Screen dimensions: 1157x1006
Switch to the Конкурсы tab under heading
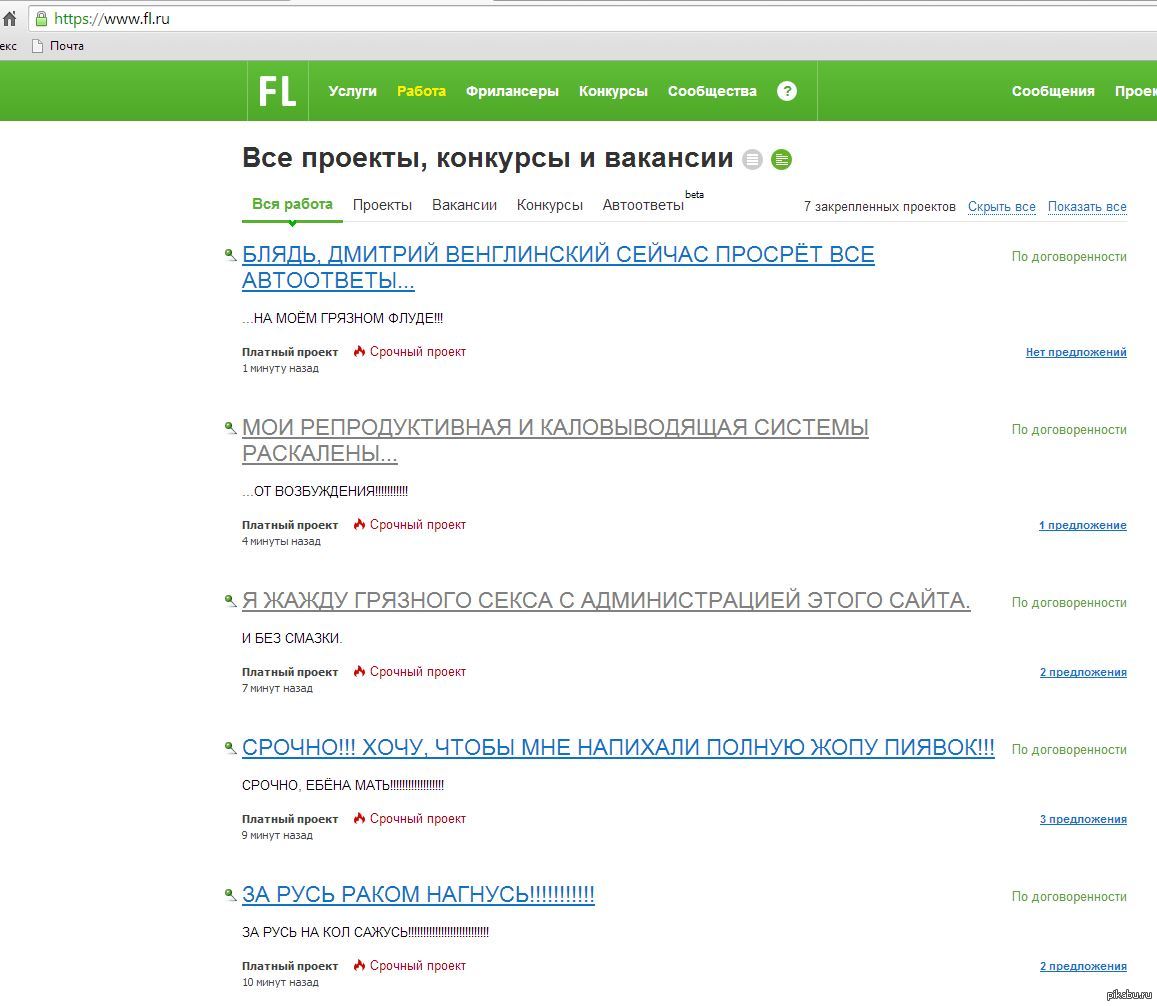(550, 205)
